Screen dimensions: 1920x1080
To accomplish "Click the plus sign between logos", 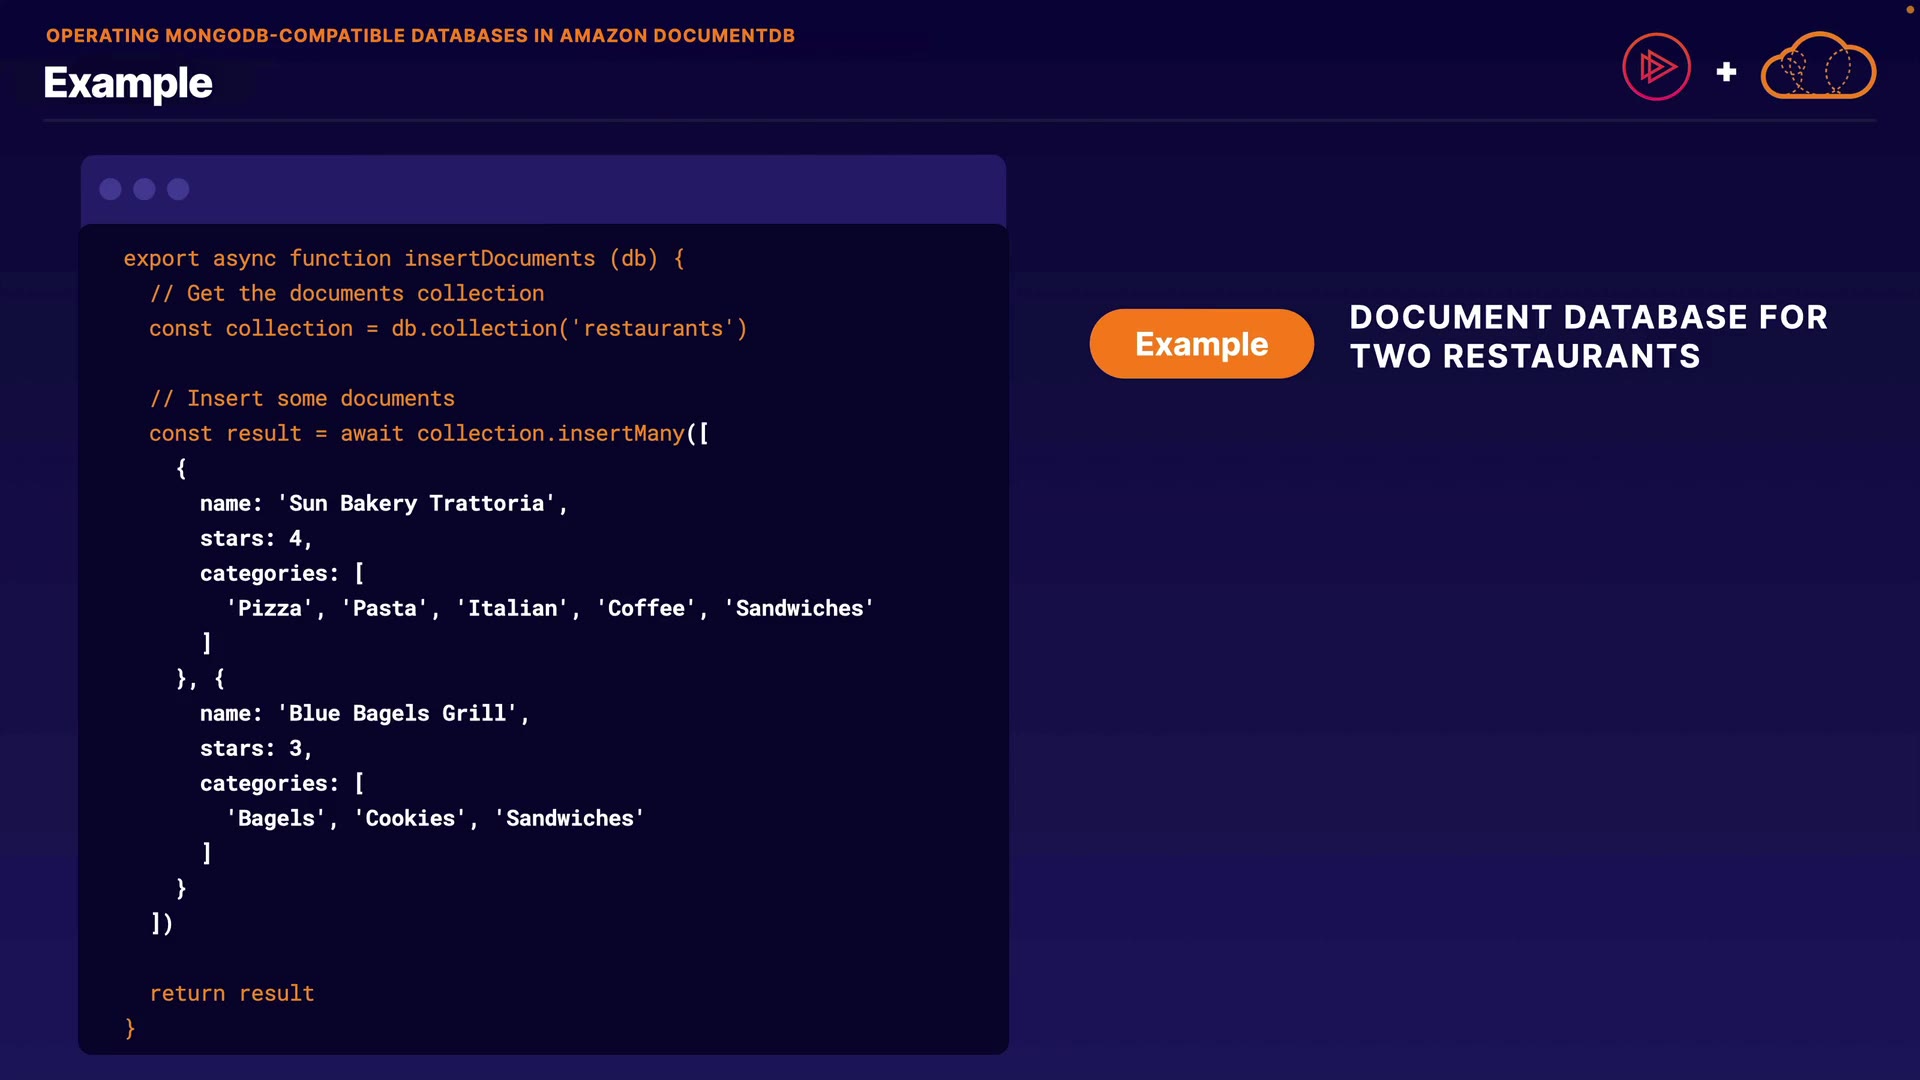I will pos(1726,72).
